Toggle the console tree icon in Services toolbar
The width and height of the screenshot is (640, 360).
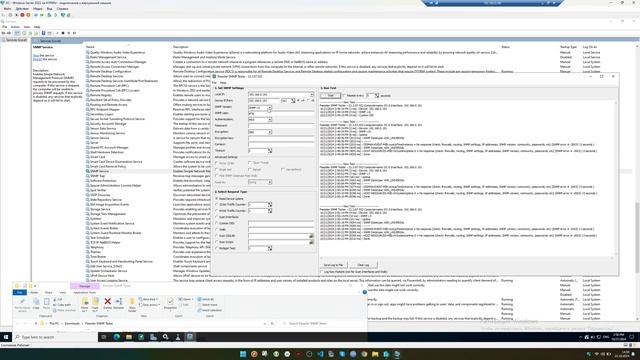pyautogui.click(x=17, y=33)
